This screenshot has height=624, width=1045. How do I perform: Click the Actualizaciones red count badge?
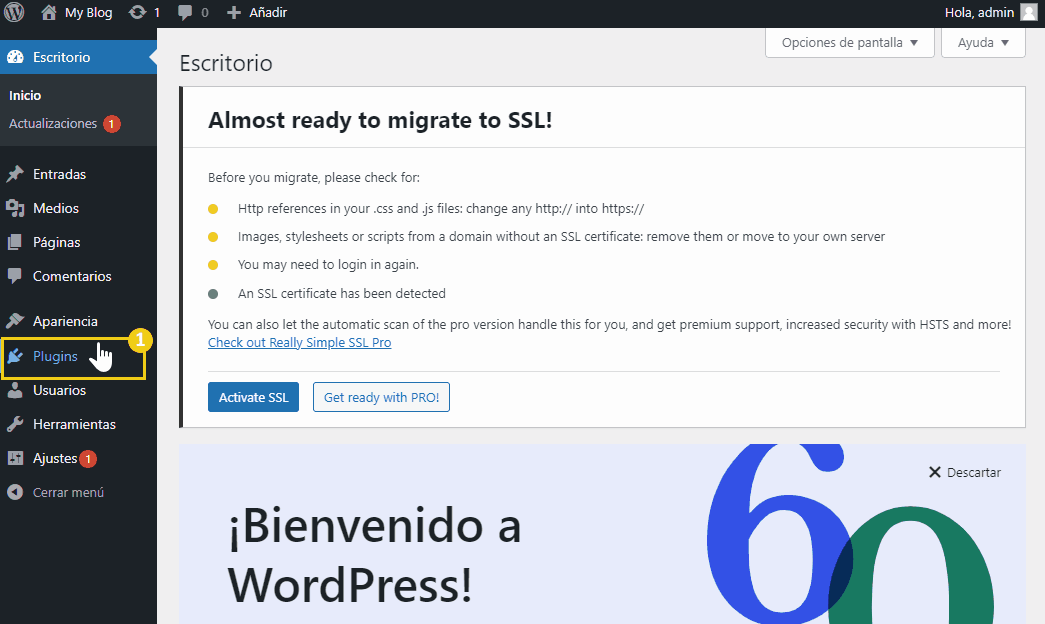[x=111, y=124]
